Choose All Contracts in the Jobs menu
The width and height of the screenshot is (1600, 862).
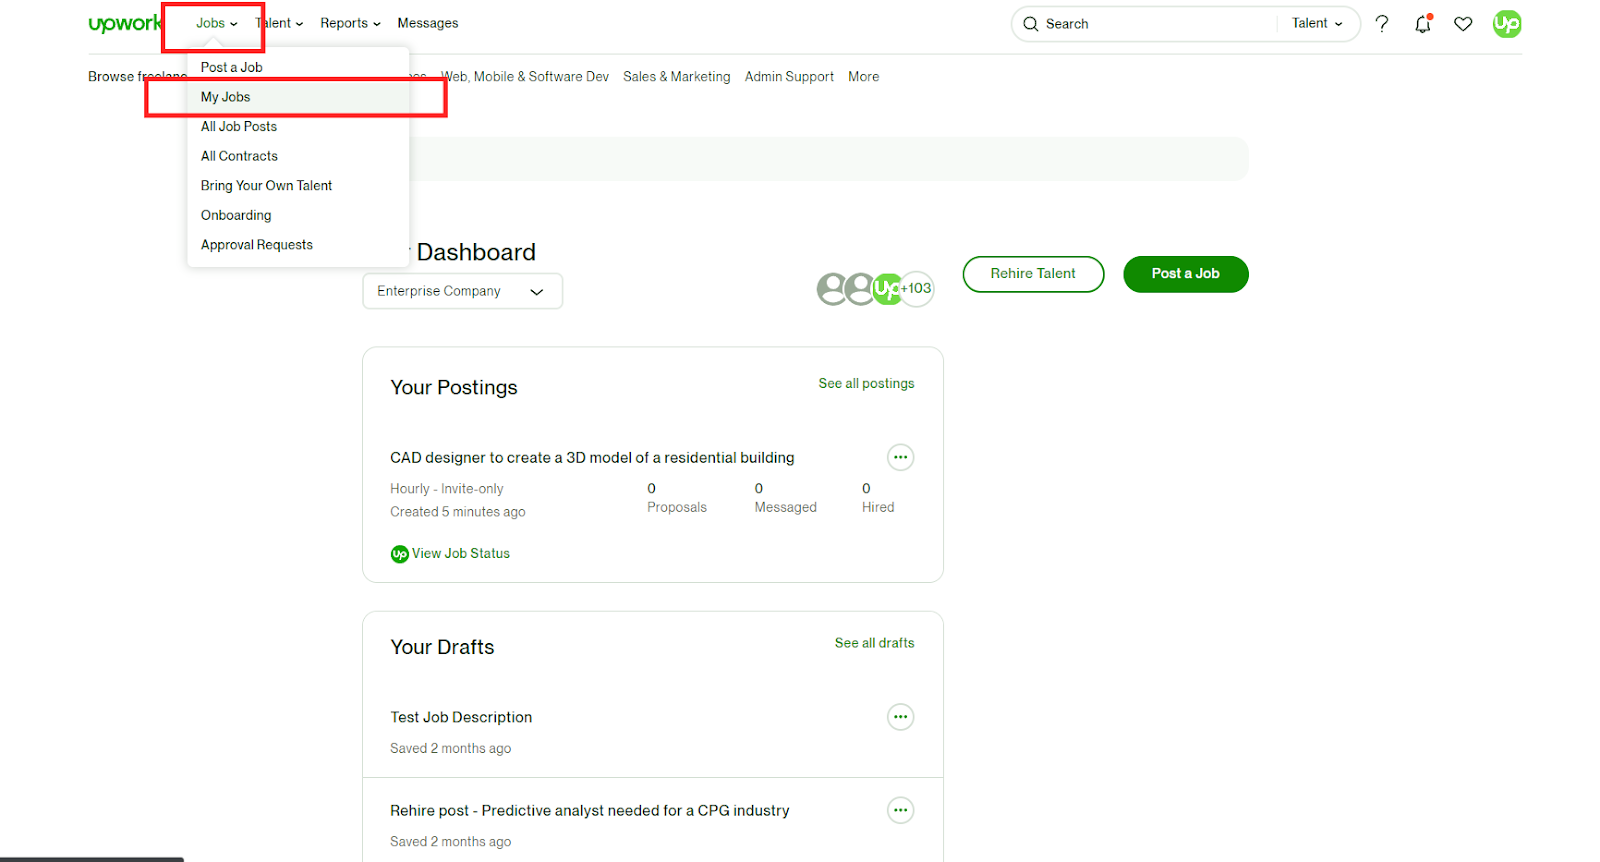click(239, 156)
